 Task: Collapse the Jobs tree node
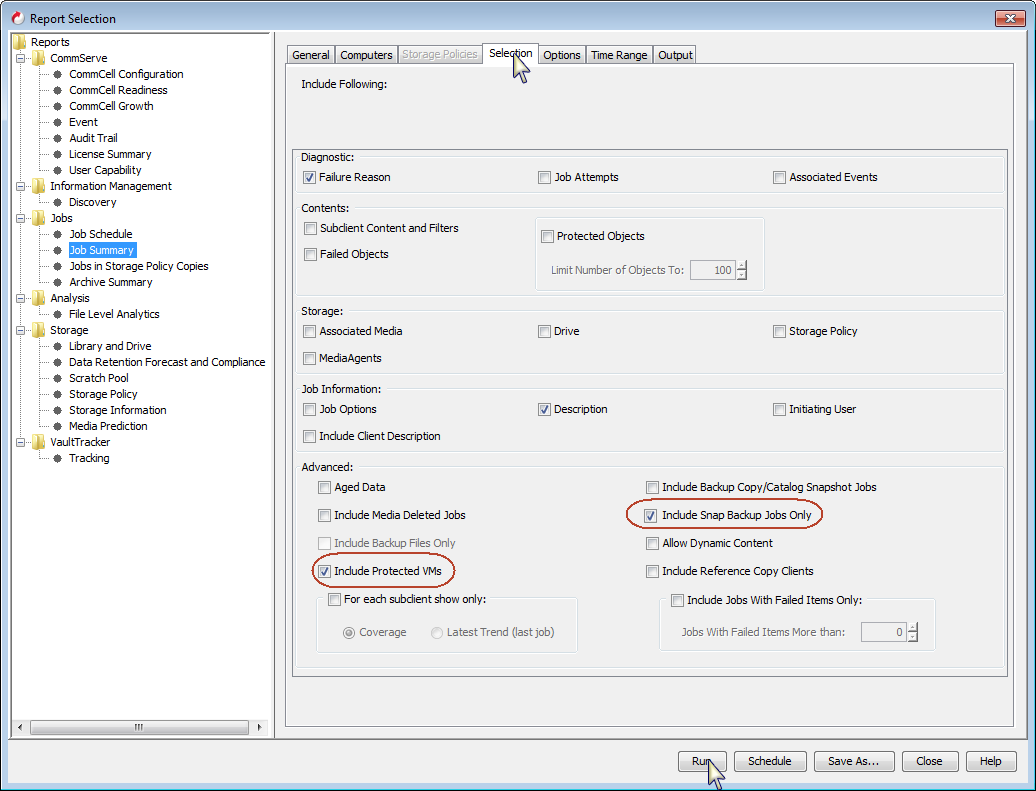(22, 217)
